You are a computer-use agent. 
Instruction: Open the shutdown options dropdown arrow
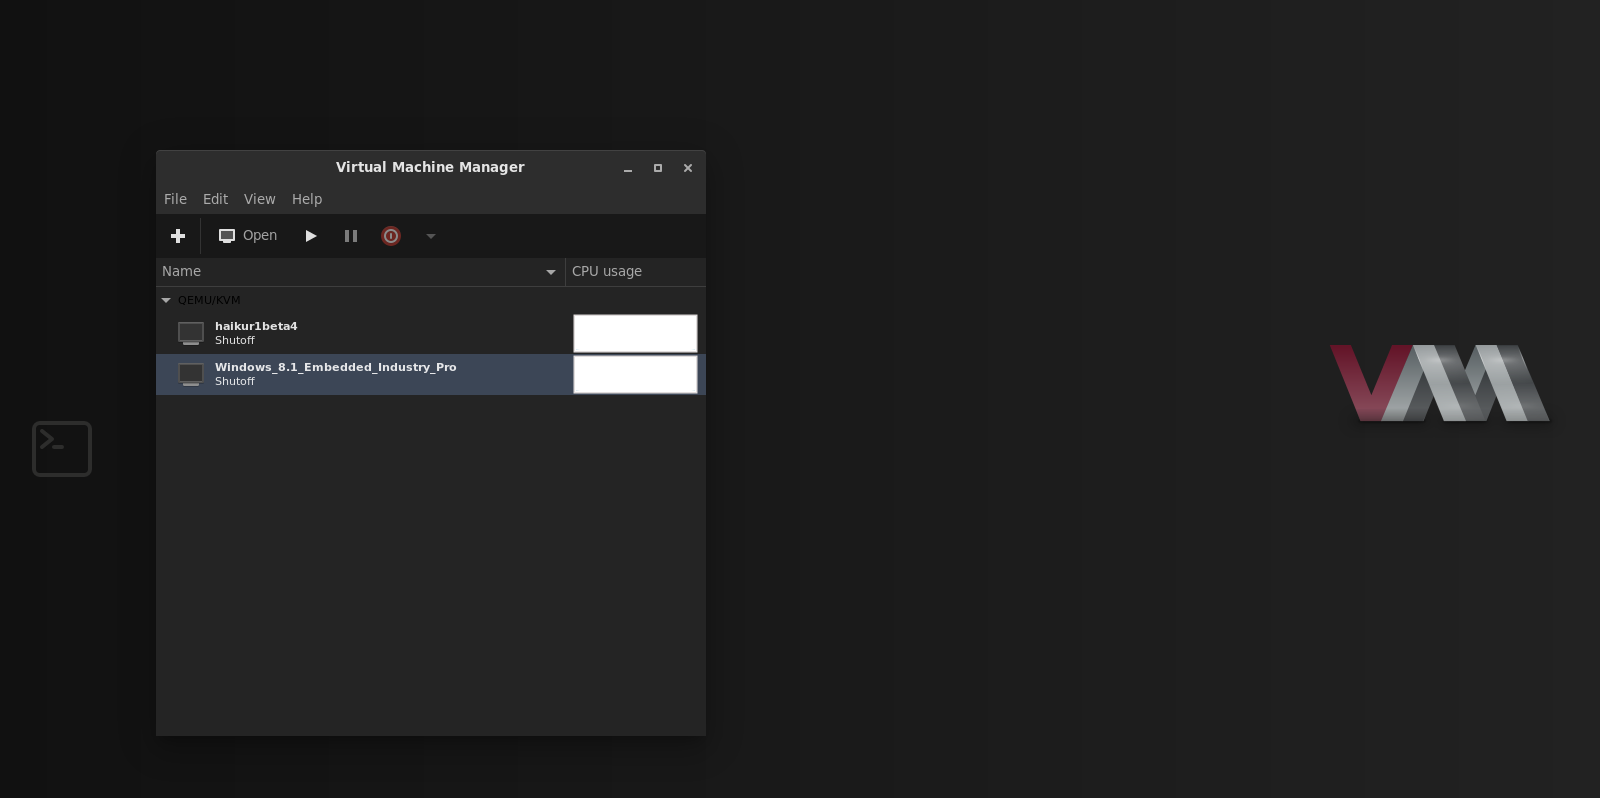[x=431, y=236]
